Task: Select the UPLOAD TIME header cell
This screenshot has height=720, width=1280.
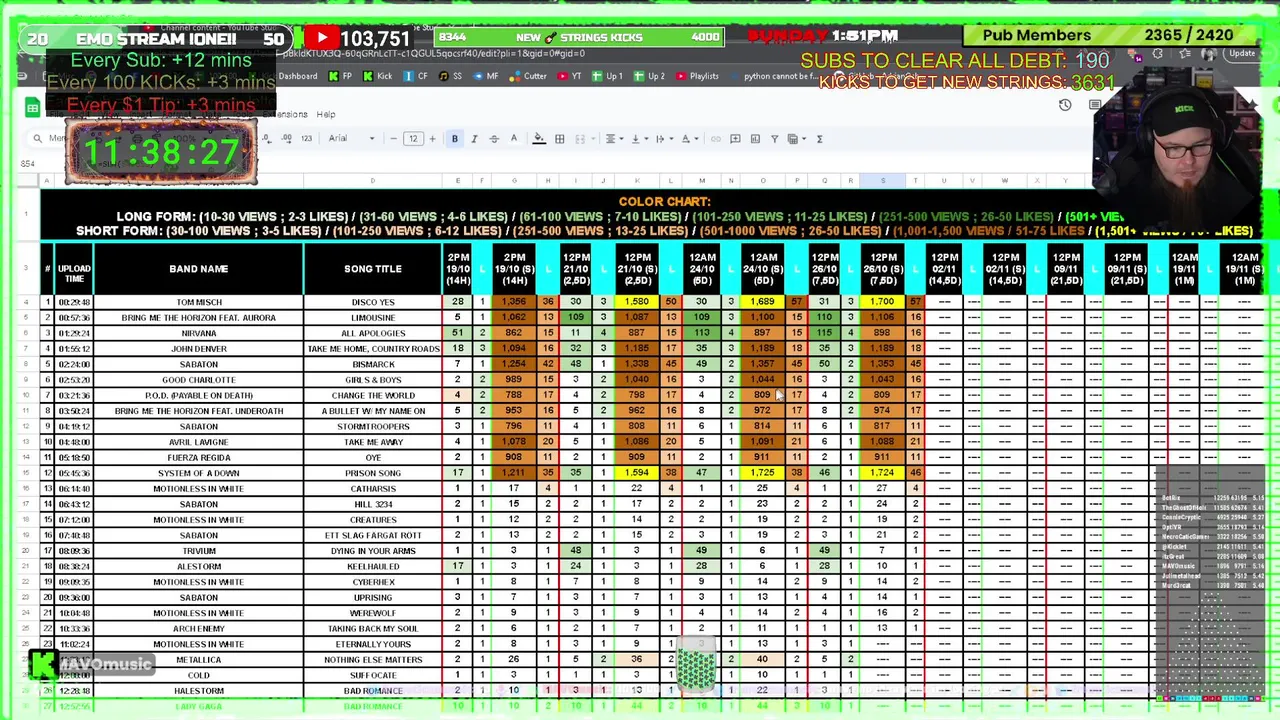Action: pos(74,269)
